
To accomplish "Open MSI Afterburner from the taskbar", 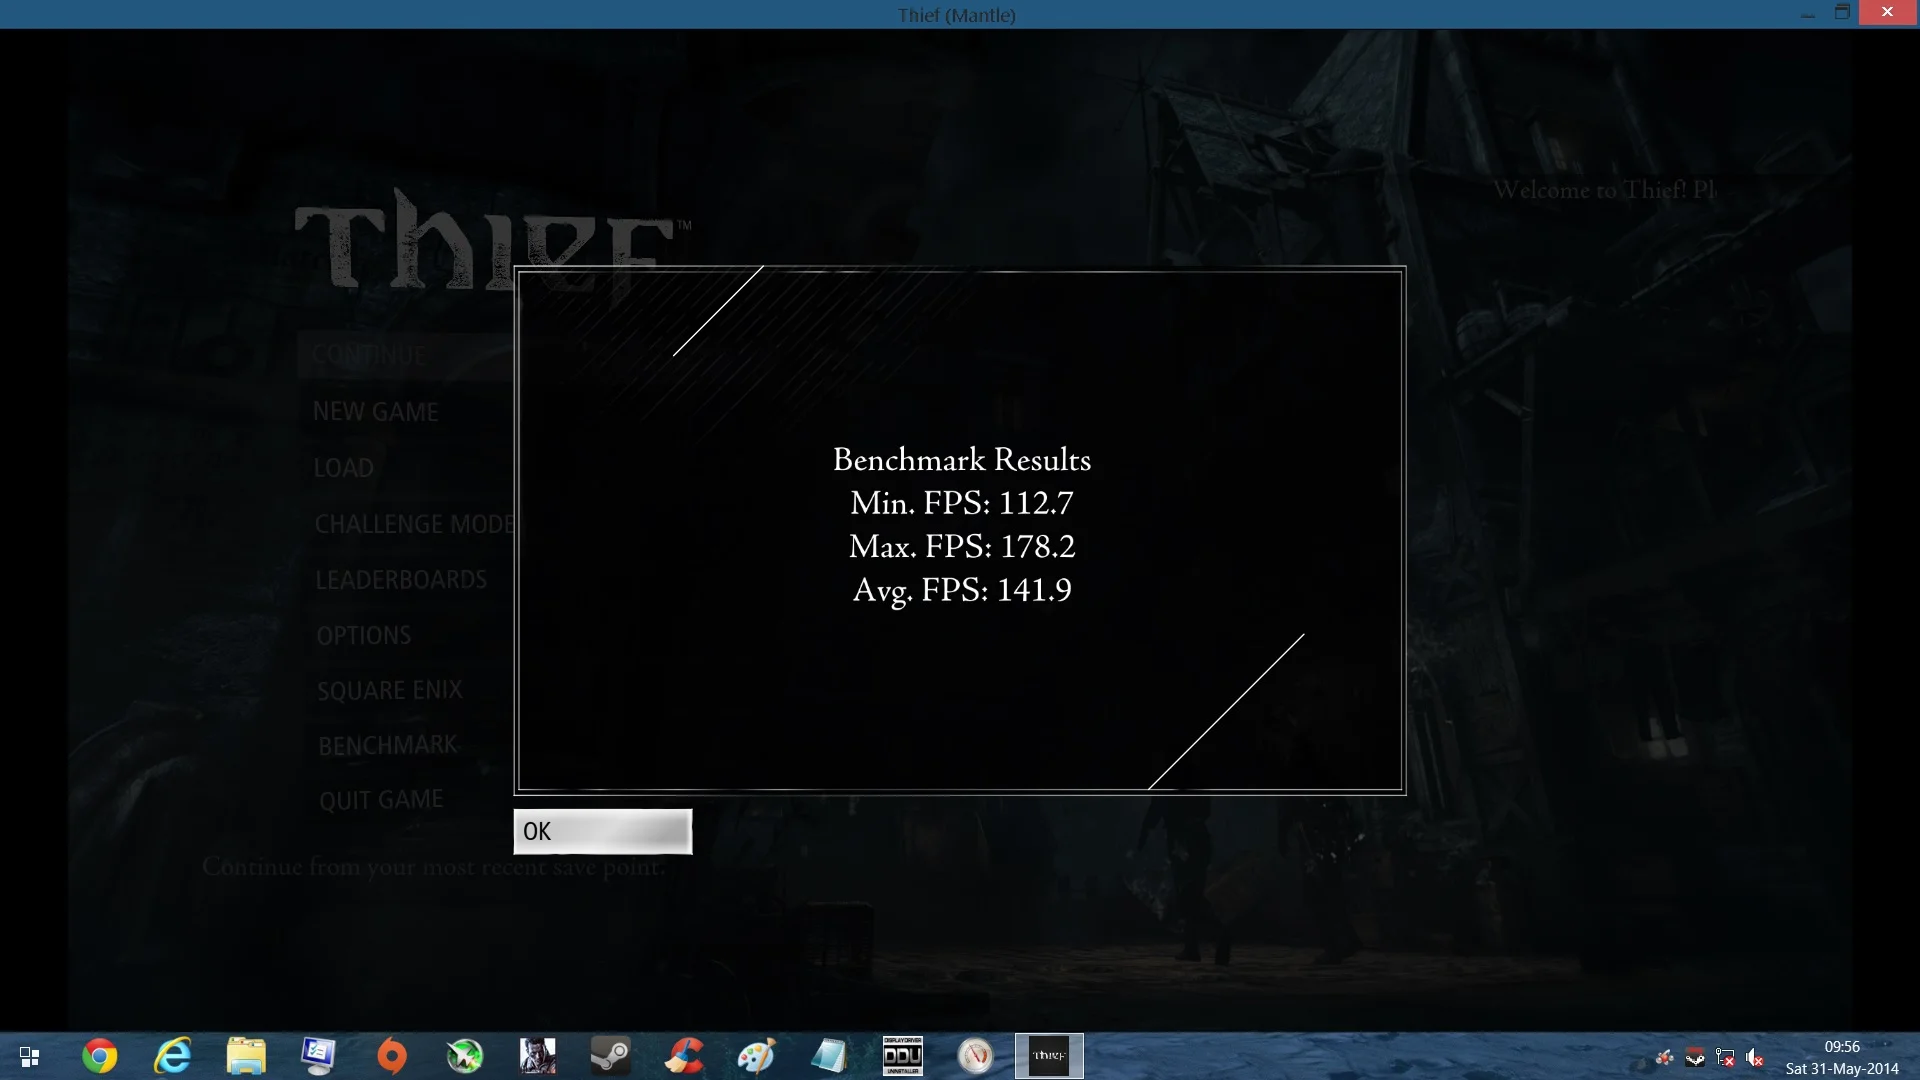I will [464, 1056].
